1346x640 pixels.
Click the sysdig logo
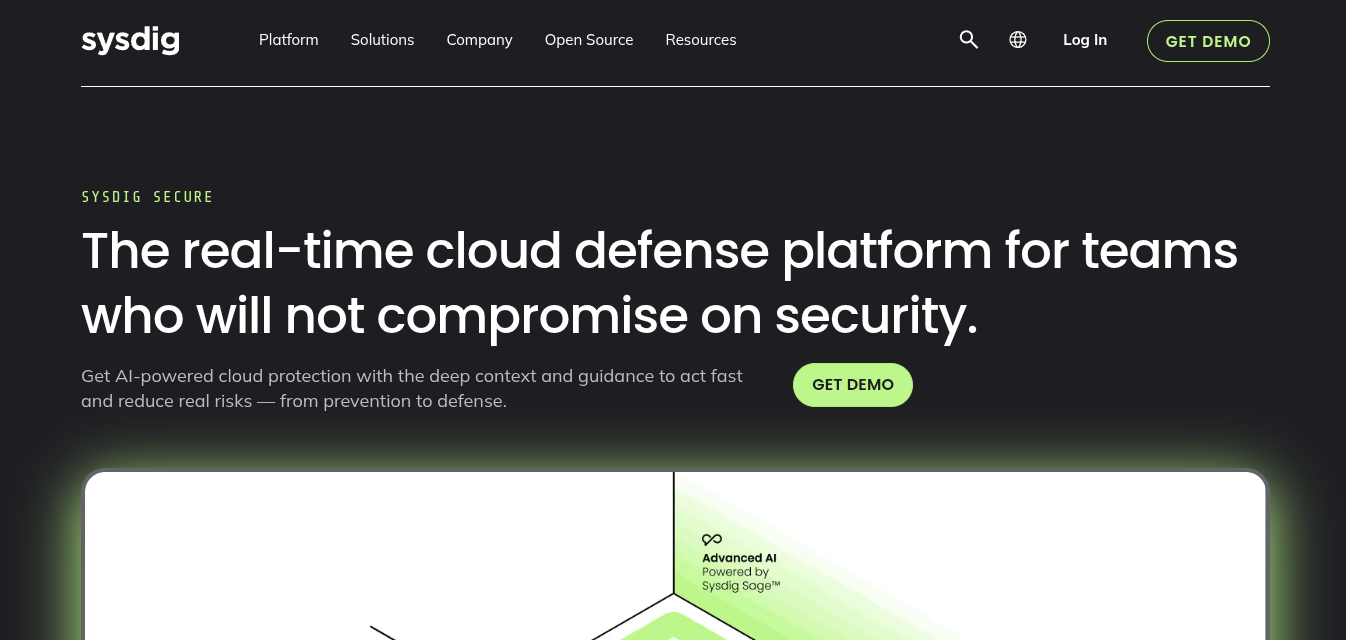pyautogui.click(x=130, y=40)
